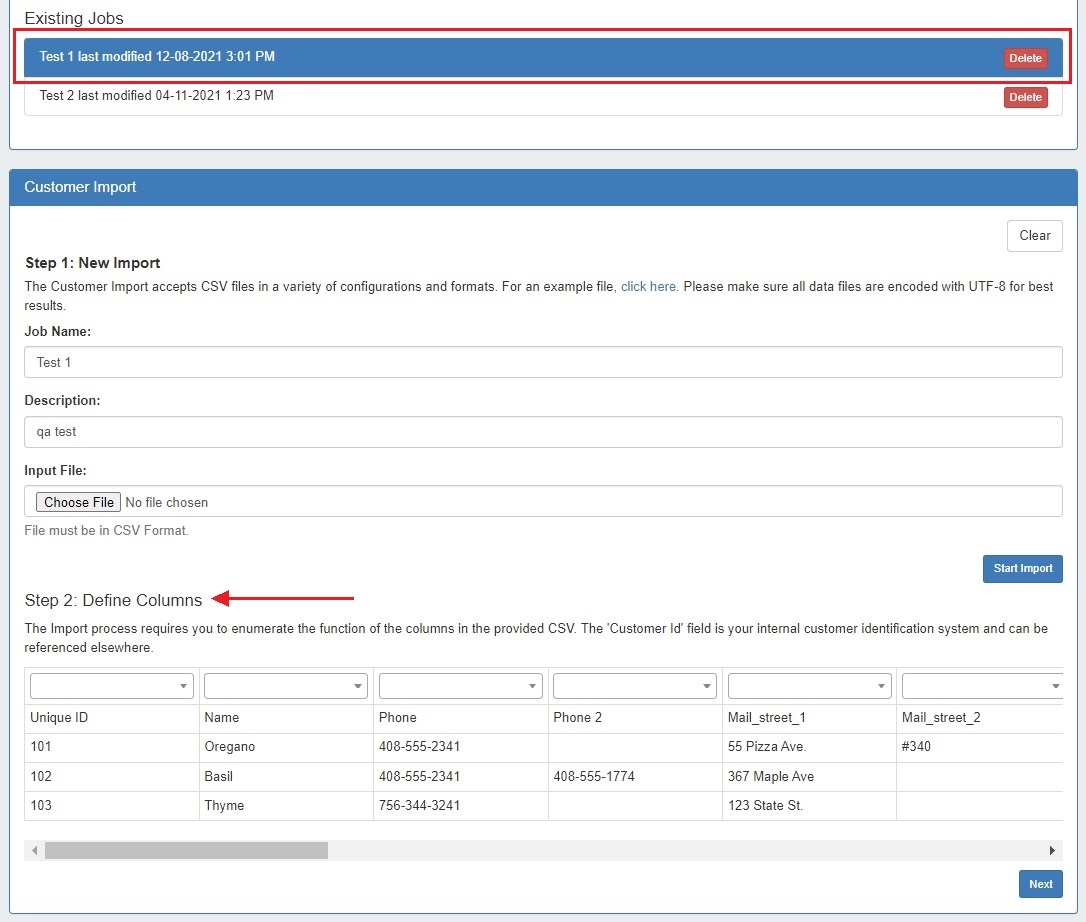This screenshot has height=922, width=1086.
Task: Click Choose File to pick a CSV
Action: 78,502
